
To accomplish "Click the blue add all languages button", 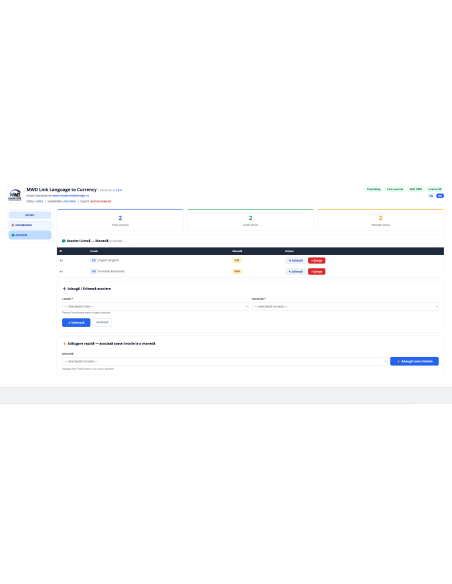I will [x=414, y=361].
